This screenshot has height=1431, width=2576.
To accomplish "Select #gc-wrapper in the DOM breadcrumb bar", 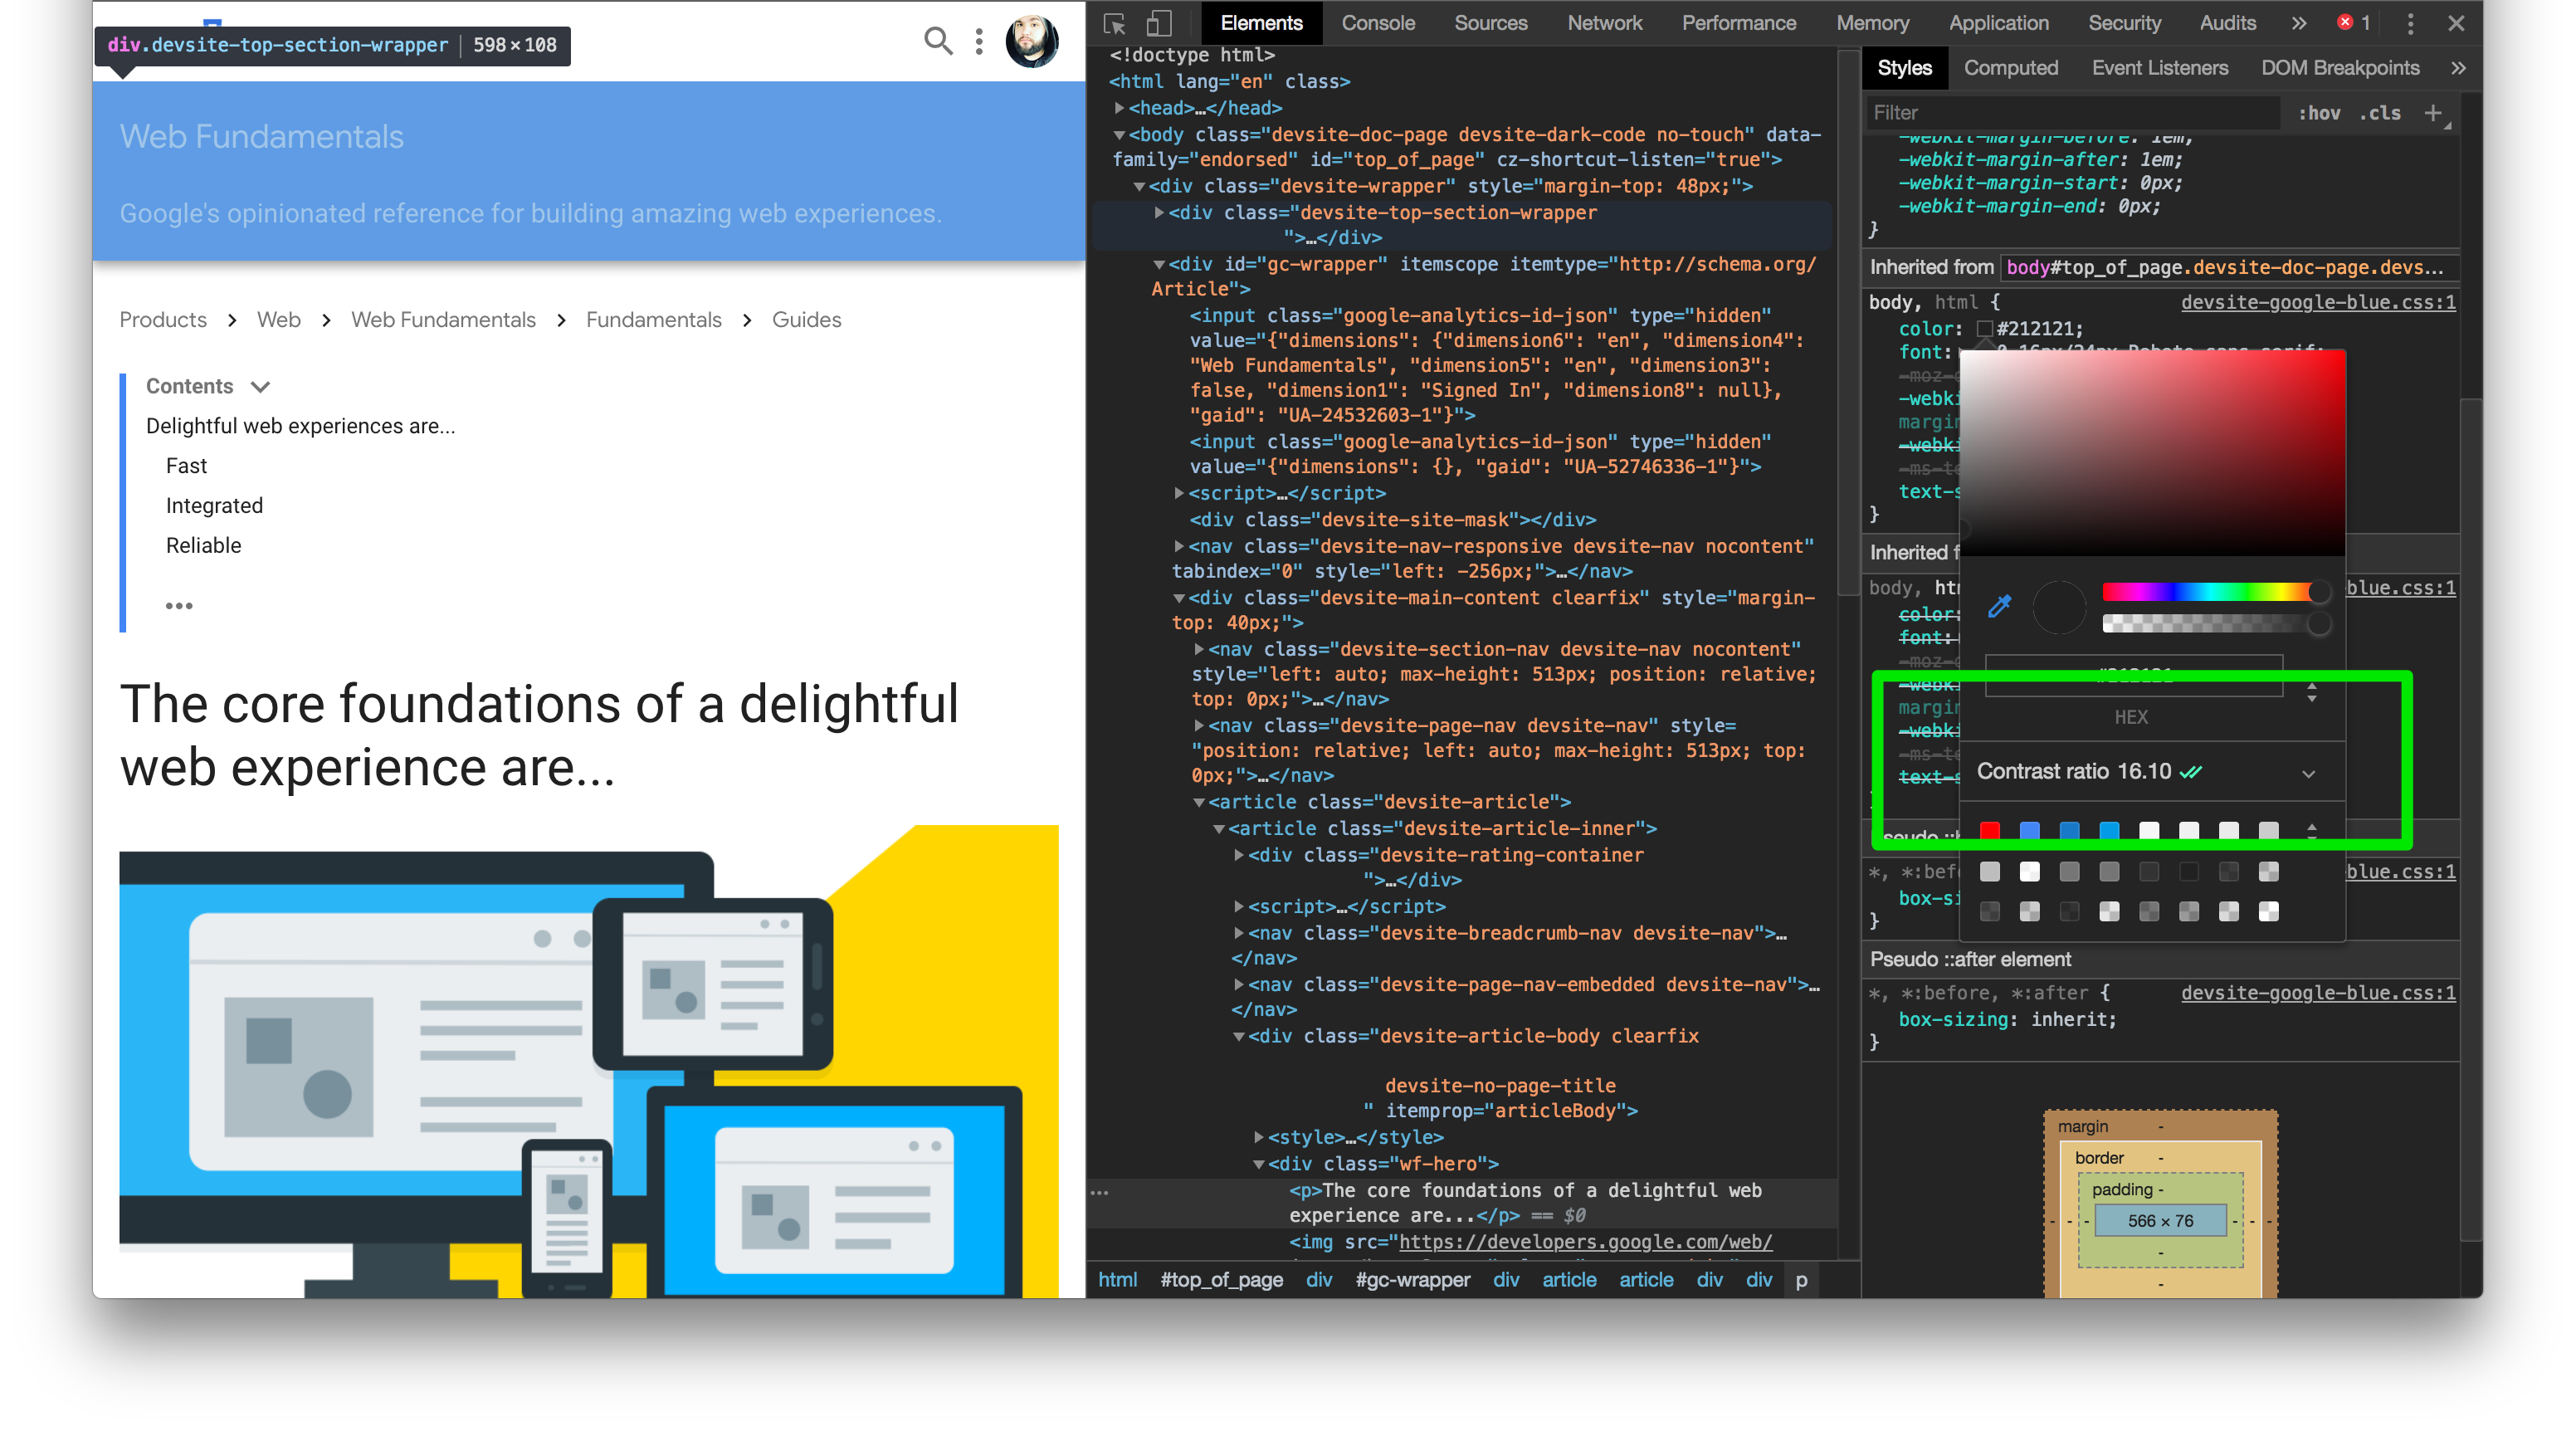I will click(1412, 1280).
